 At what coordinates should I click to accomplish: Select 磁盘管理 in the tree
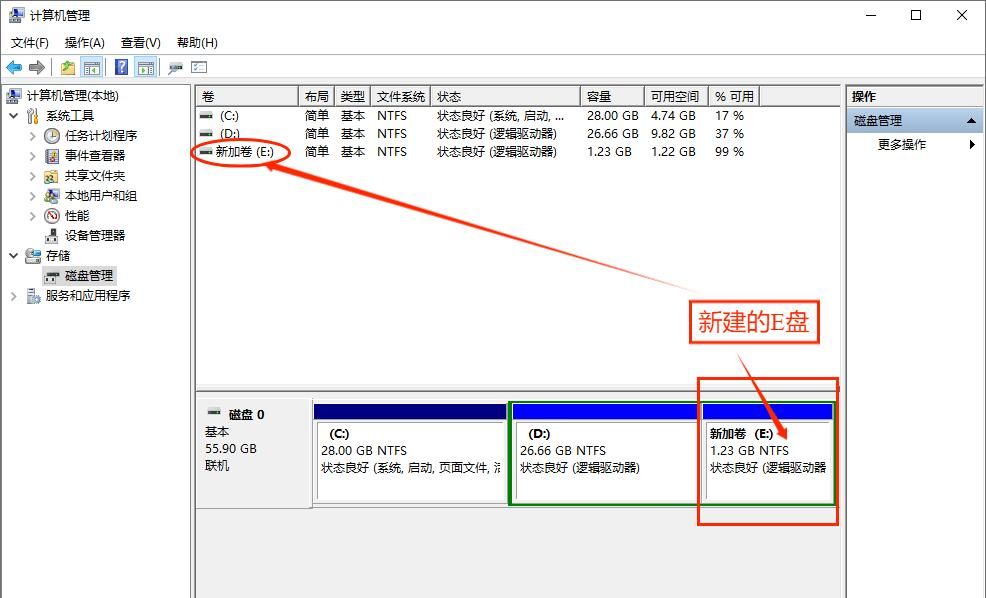click(89, 276)
